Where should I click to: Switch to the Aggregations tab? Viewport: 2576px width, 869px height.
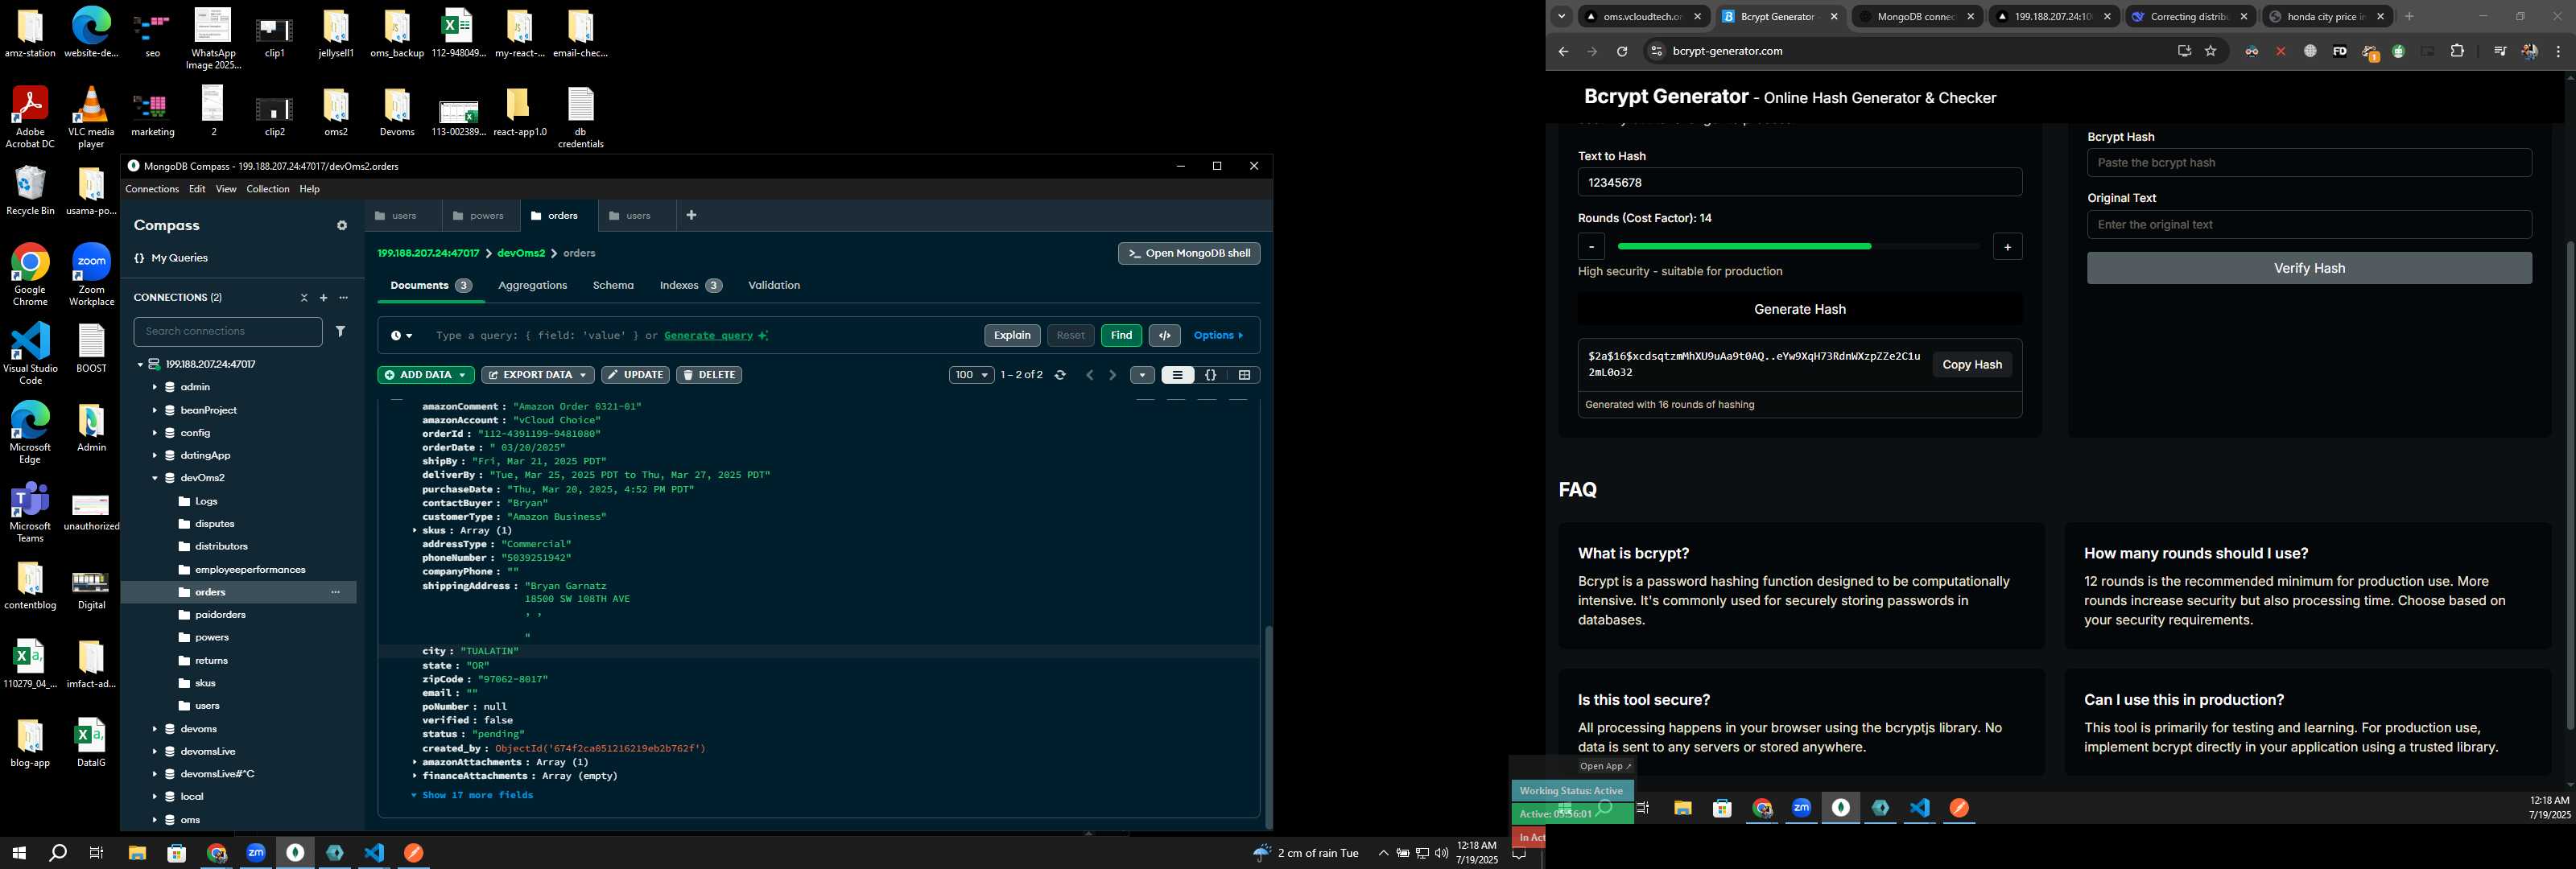click(532, 286)
